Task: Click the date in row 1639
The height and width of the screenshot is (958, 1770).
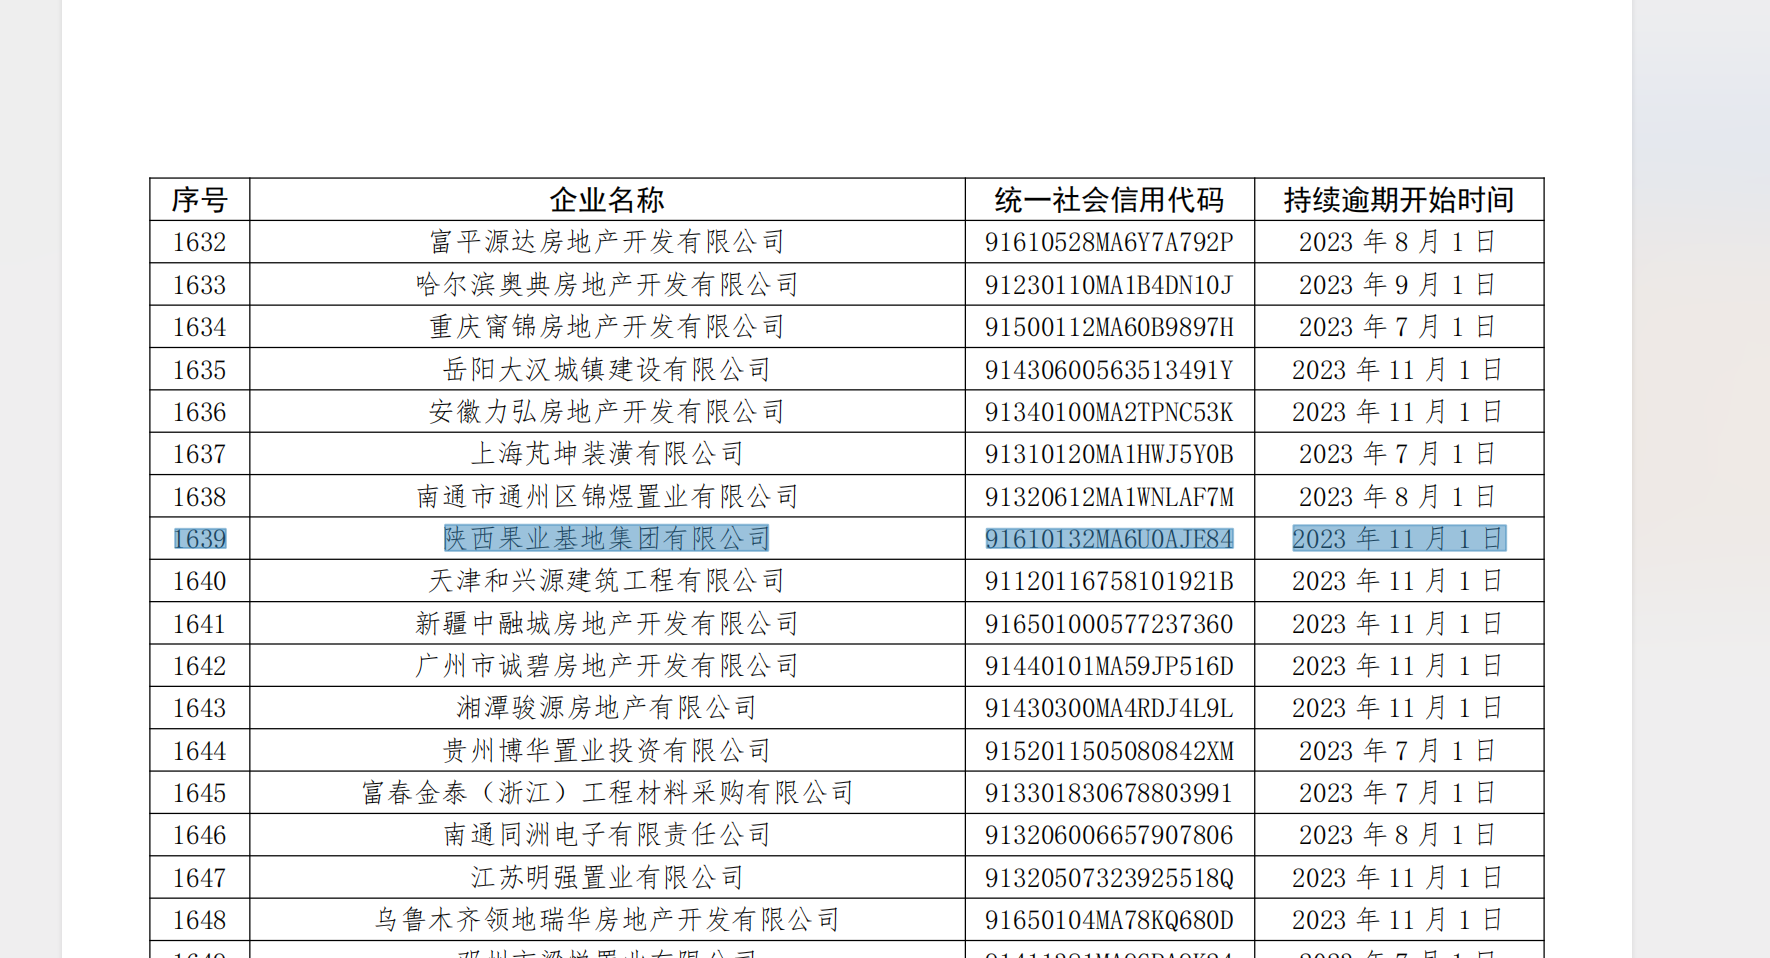Action: [x=1399, y=539]
